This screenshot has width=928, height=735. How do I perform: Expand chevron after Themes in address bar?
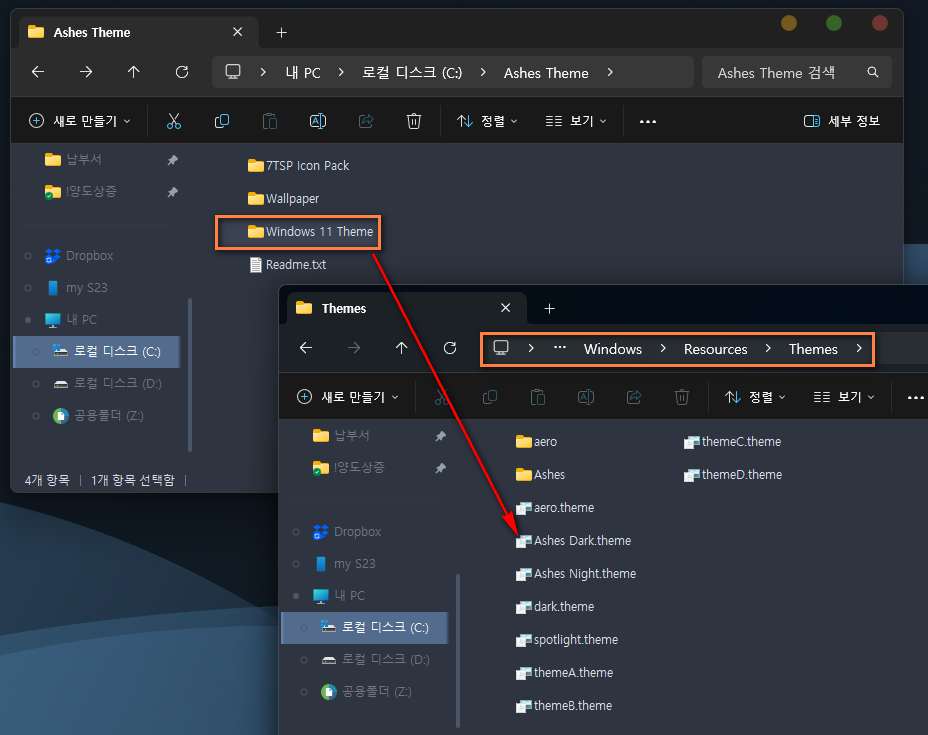tap(859, 348)
